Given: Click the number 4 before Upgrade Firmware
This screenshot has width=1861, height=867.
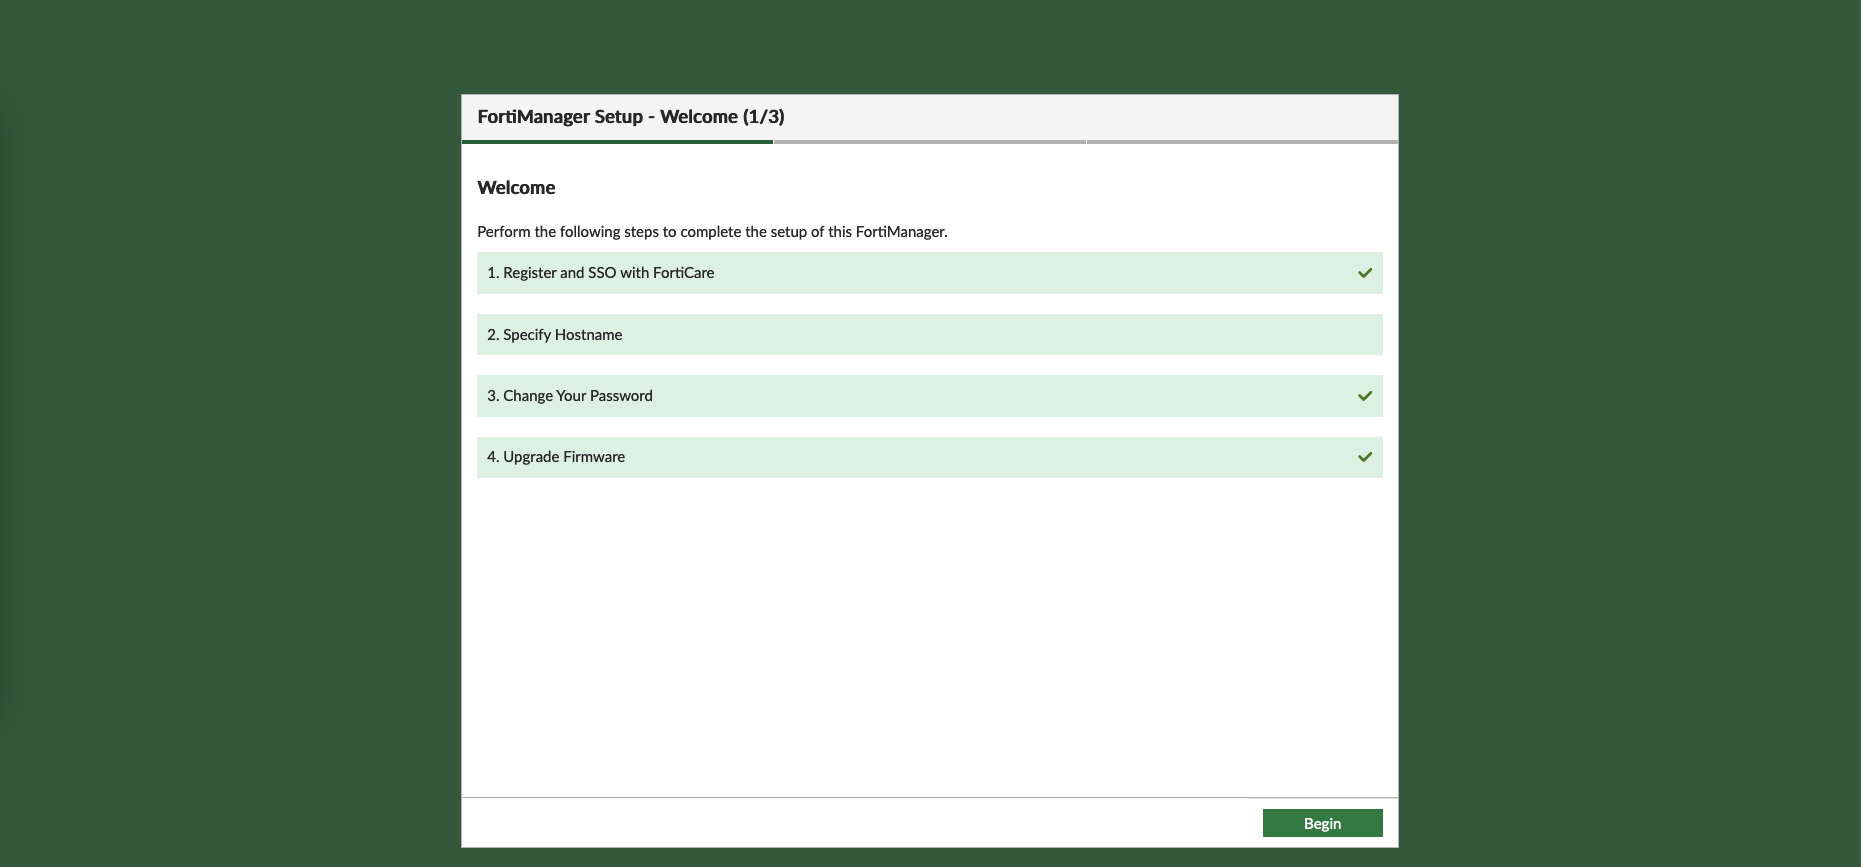Looking at the screenshot, I should click(492, 457).
